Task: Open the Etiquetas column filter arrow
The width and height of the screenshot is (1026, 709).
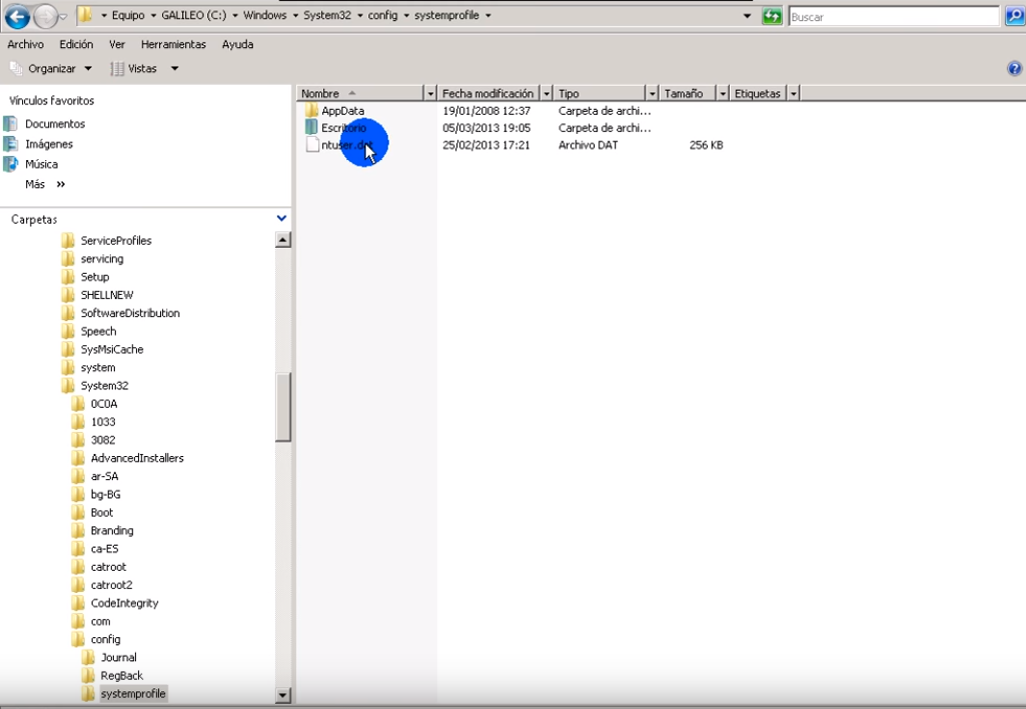Action: tap(793, 94)
